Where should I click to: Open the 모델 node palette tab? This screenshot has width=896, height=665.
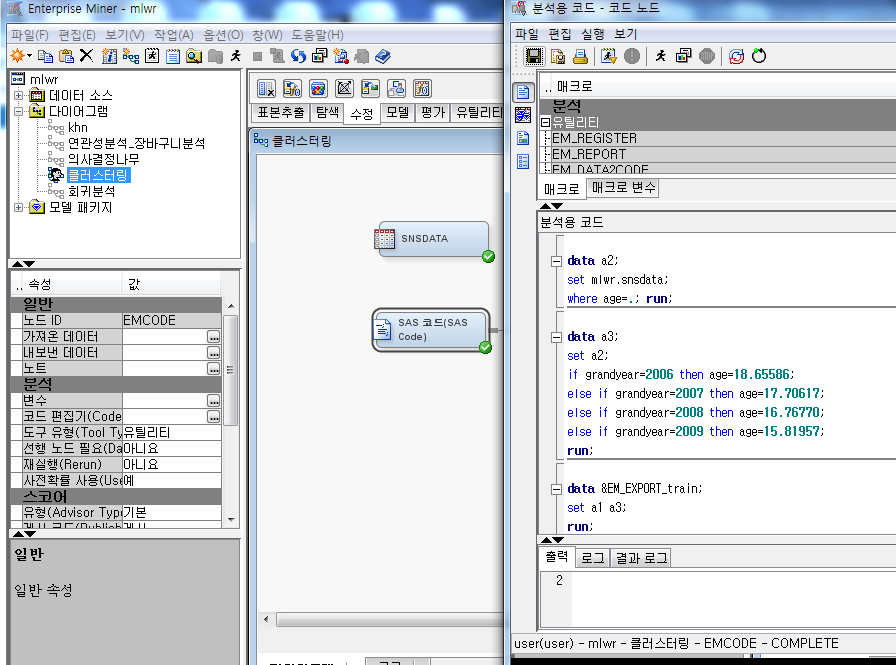pyautogui.click(x=398, y=113)
